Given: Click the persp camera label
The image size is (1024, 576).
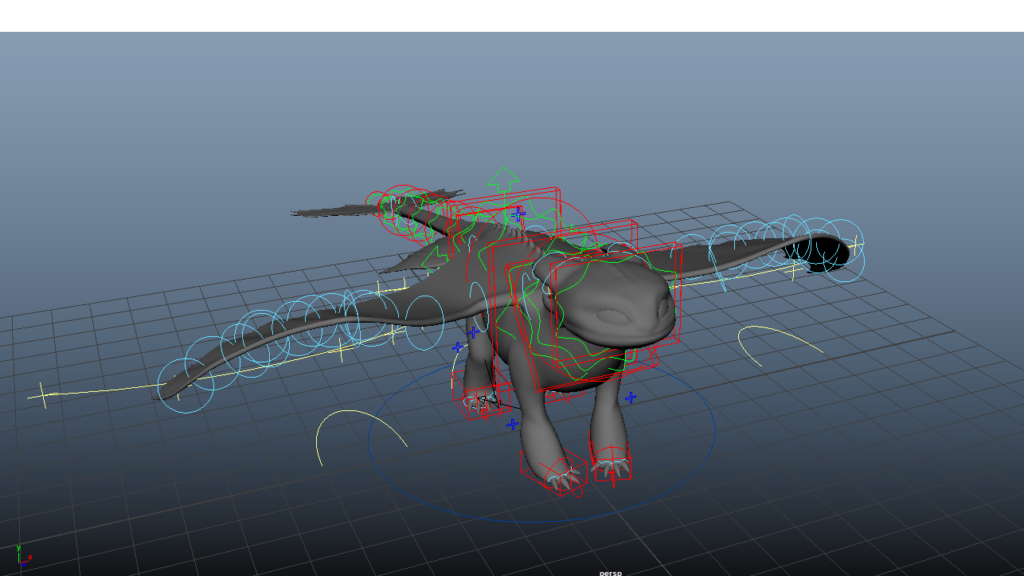Looking at the screenshot, I should 610,572.
